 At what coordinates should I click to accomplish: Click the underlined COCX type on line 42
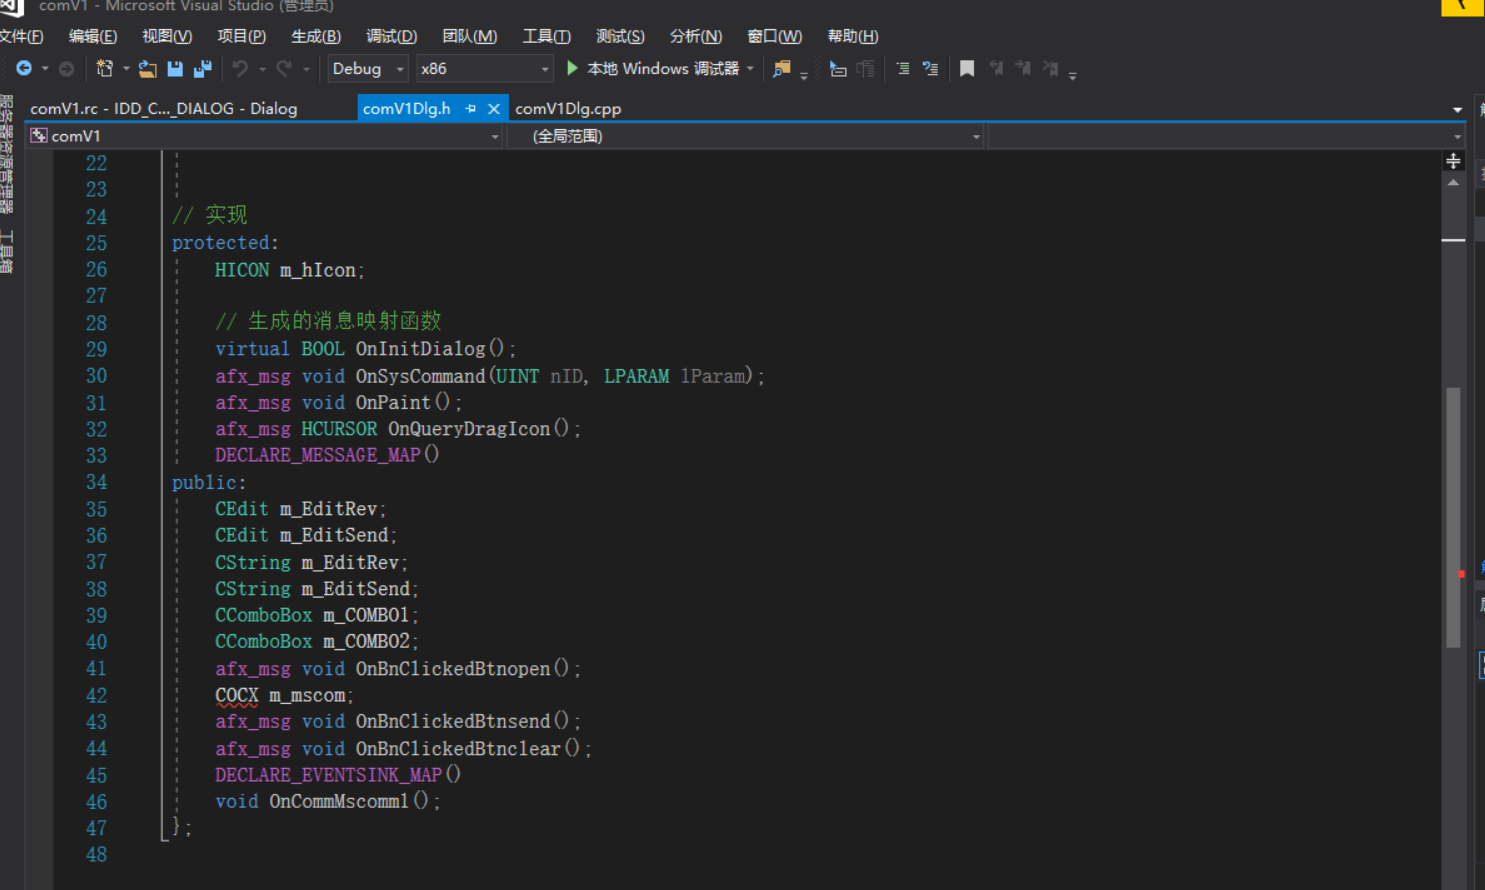click(x=237, y=695)
